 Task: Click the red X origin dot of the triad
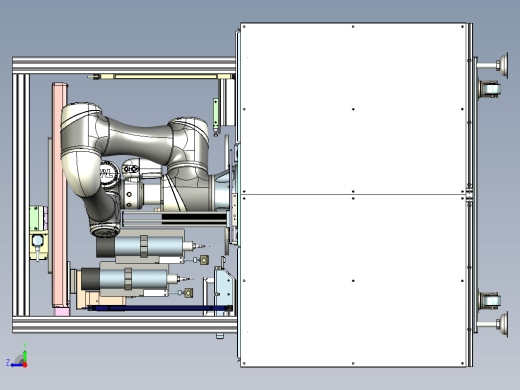25,365
